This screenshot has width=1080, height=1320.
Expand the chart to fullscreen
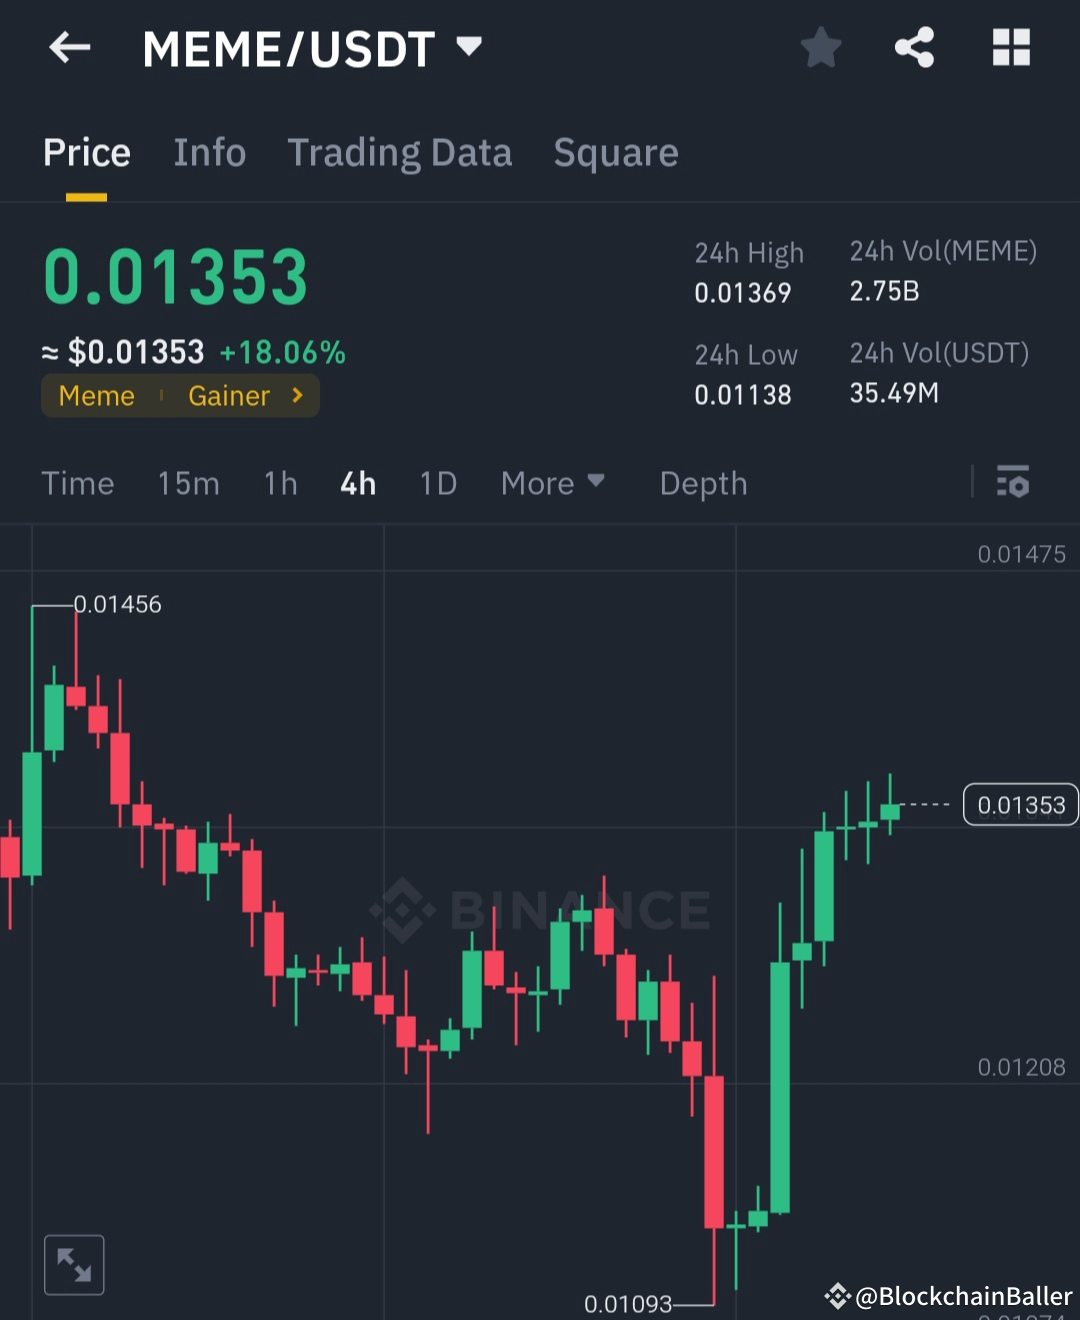[74, 1263]
